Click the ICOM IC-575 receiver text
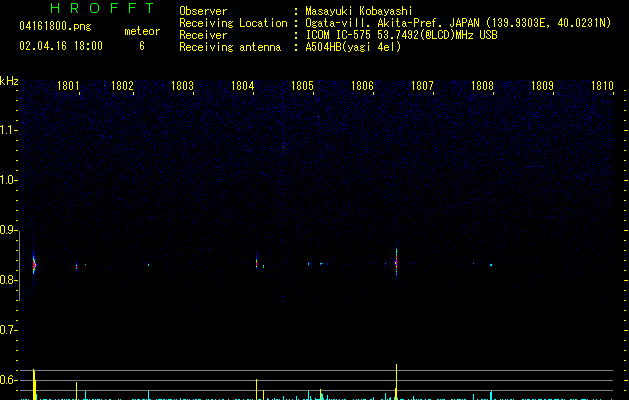The image size is (629, 400). click(x=401, y=35)
